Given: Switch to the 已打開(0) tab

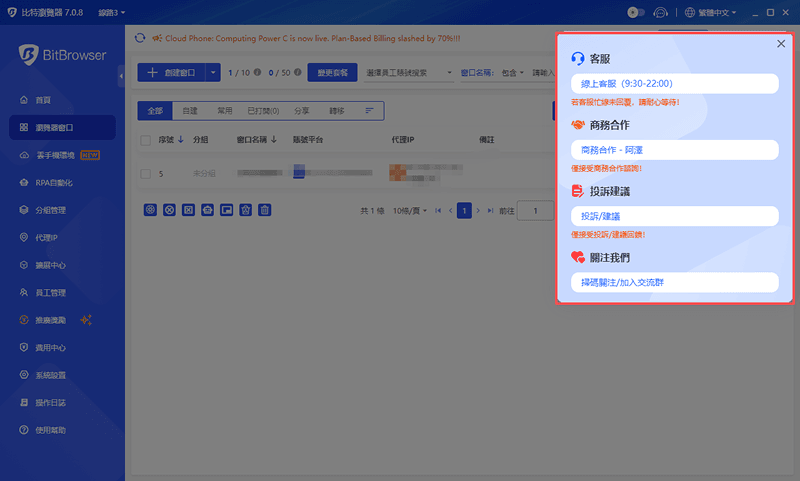Looking at the screenshot, I should click(x=263, y=110).
